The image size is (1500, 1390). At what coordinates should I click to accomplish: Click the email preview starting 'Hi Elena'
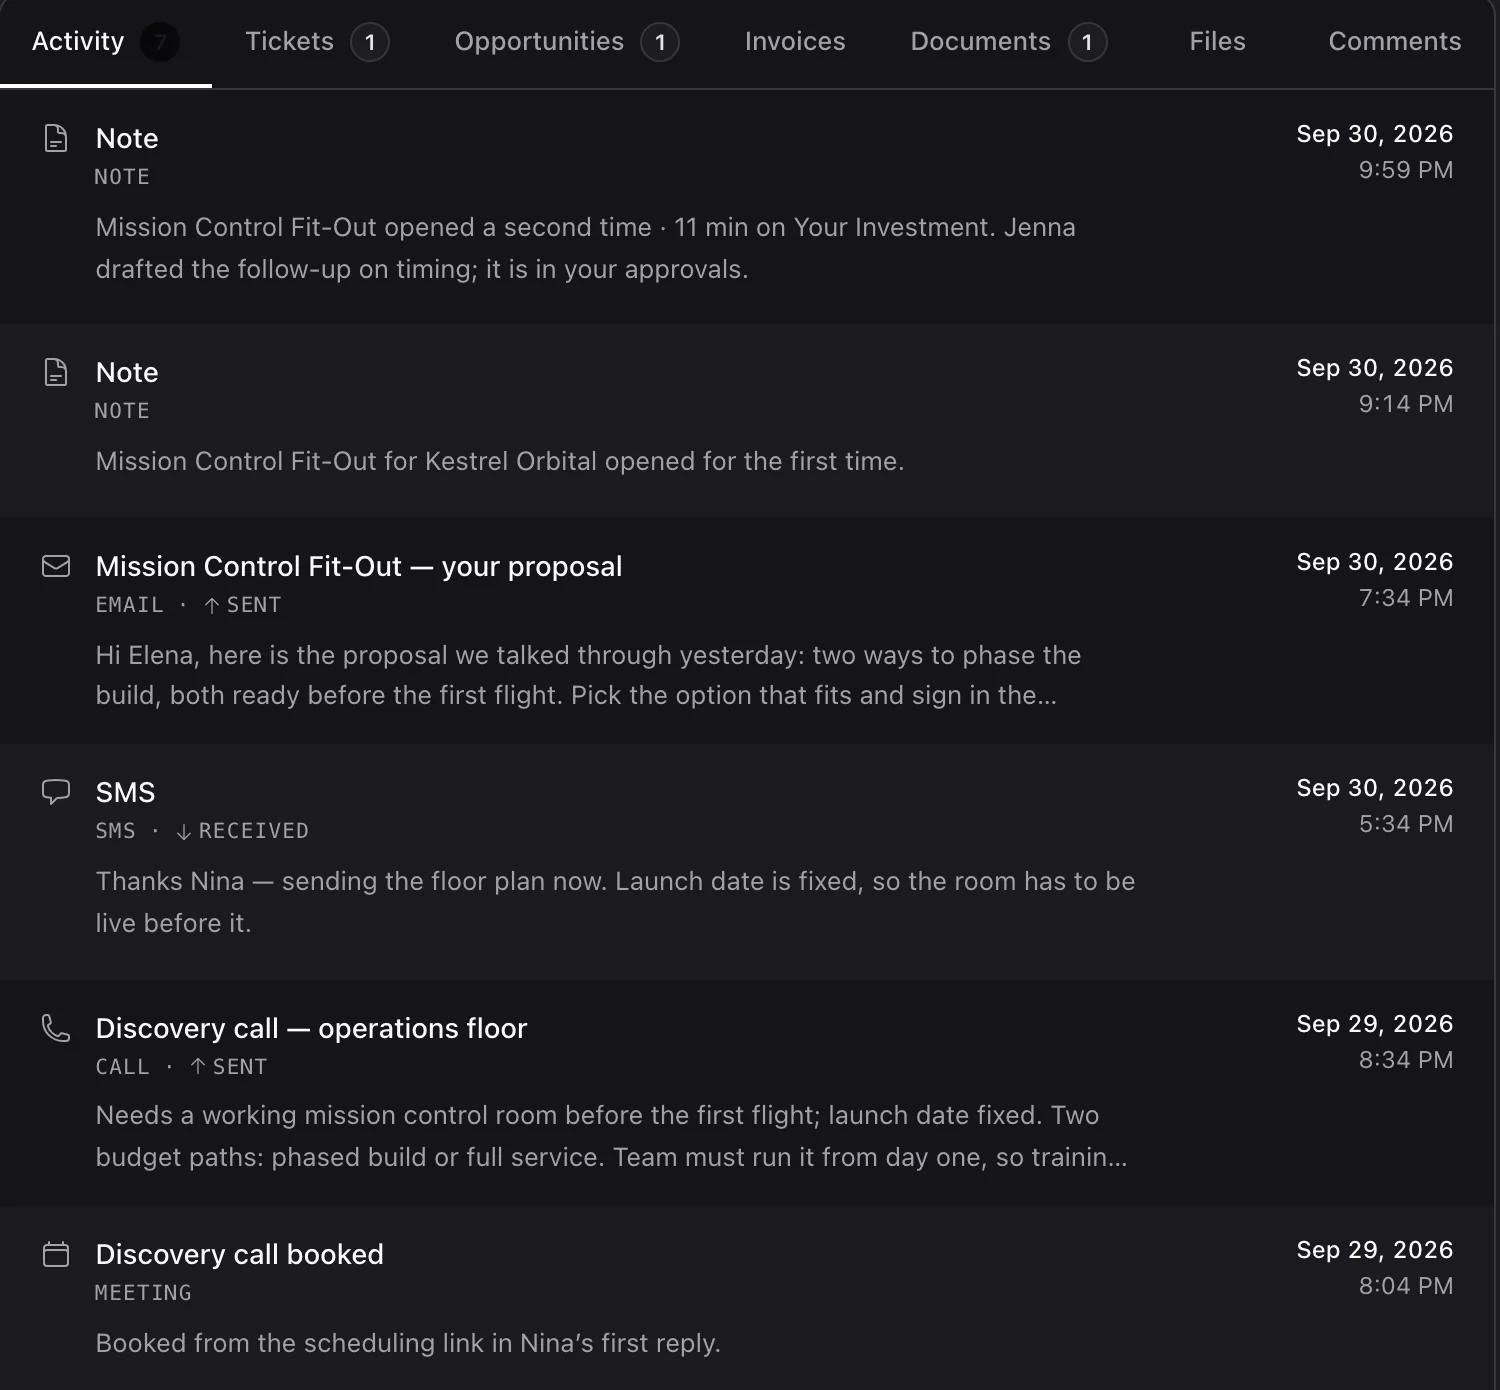tap(588, 675)
